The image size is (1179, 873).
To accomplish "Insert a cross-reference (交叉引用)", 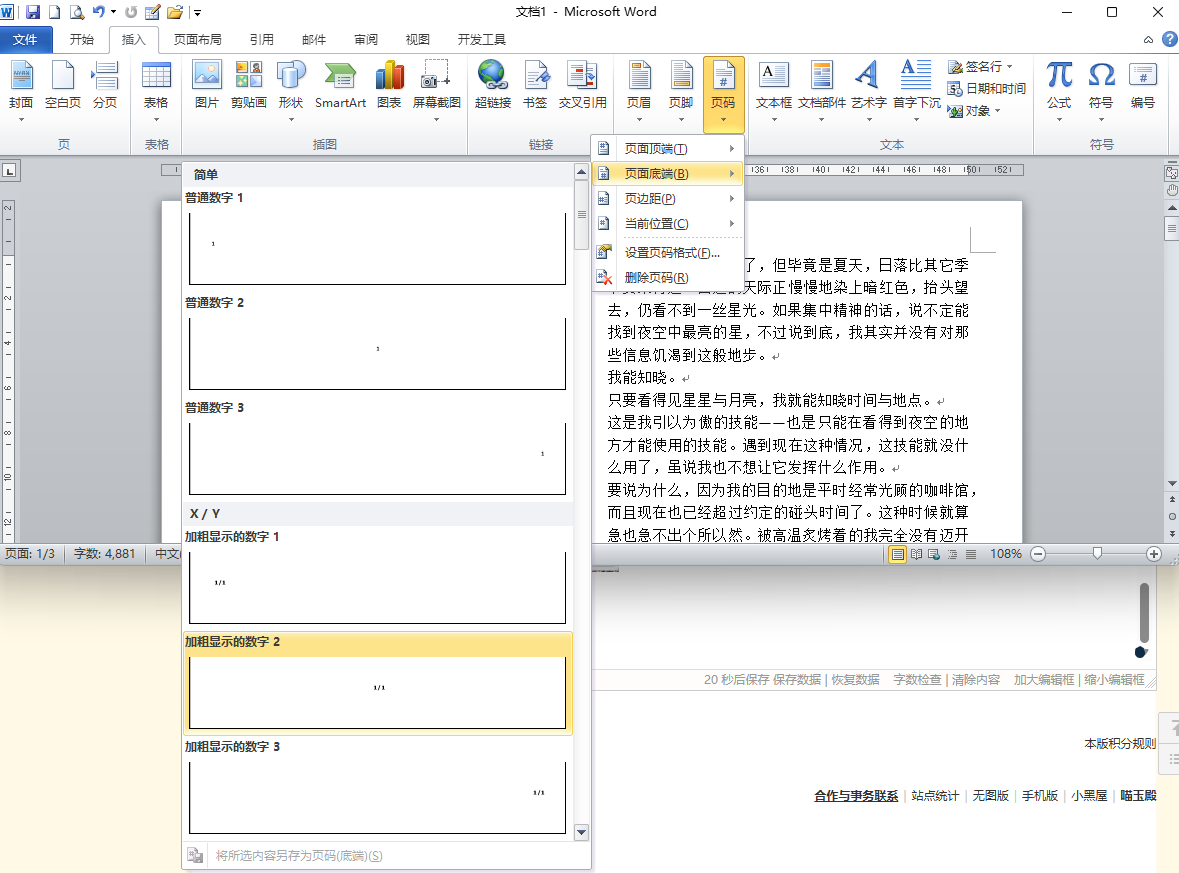I will pyautogui.click(x=583, y=85).
